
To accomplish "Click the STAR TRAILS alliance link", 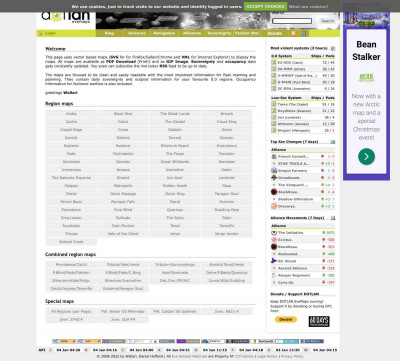I will coord(294,164).
